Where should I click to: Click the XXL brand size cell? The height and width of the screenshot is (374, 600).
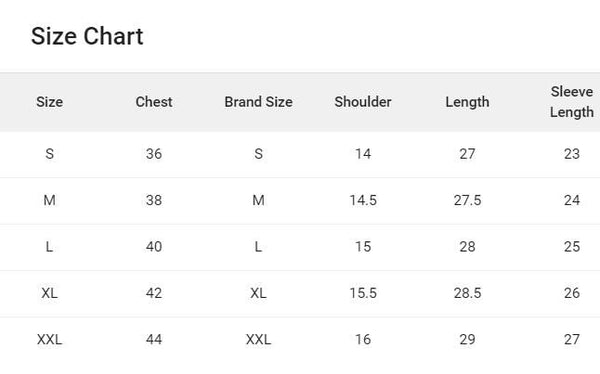(258, 339)
